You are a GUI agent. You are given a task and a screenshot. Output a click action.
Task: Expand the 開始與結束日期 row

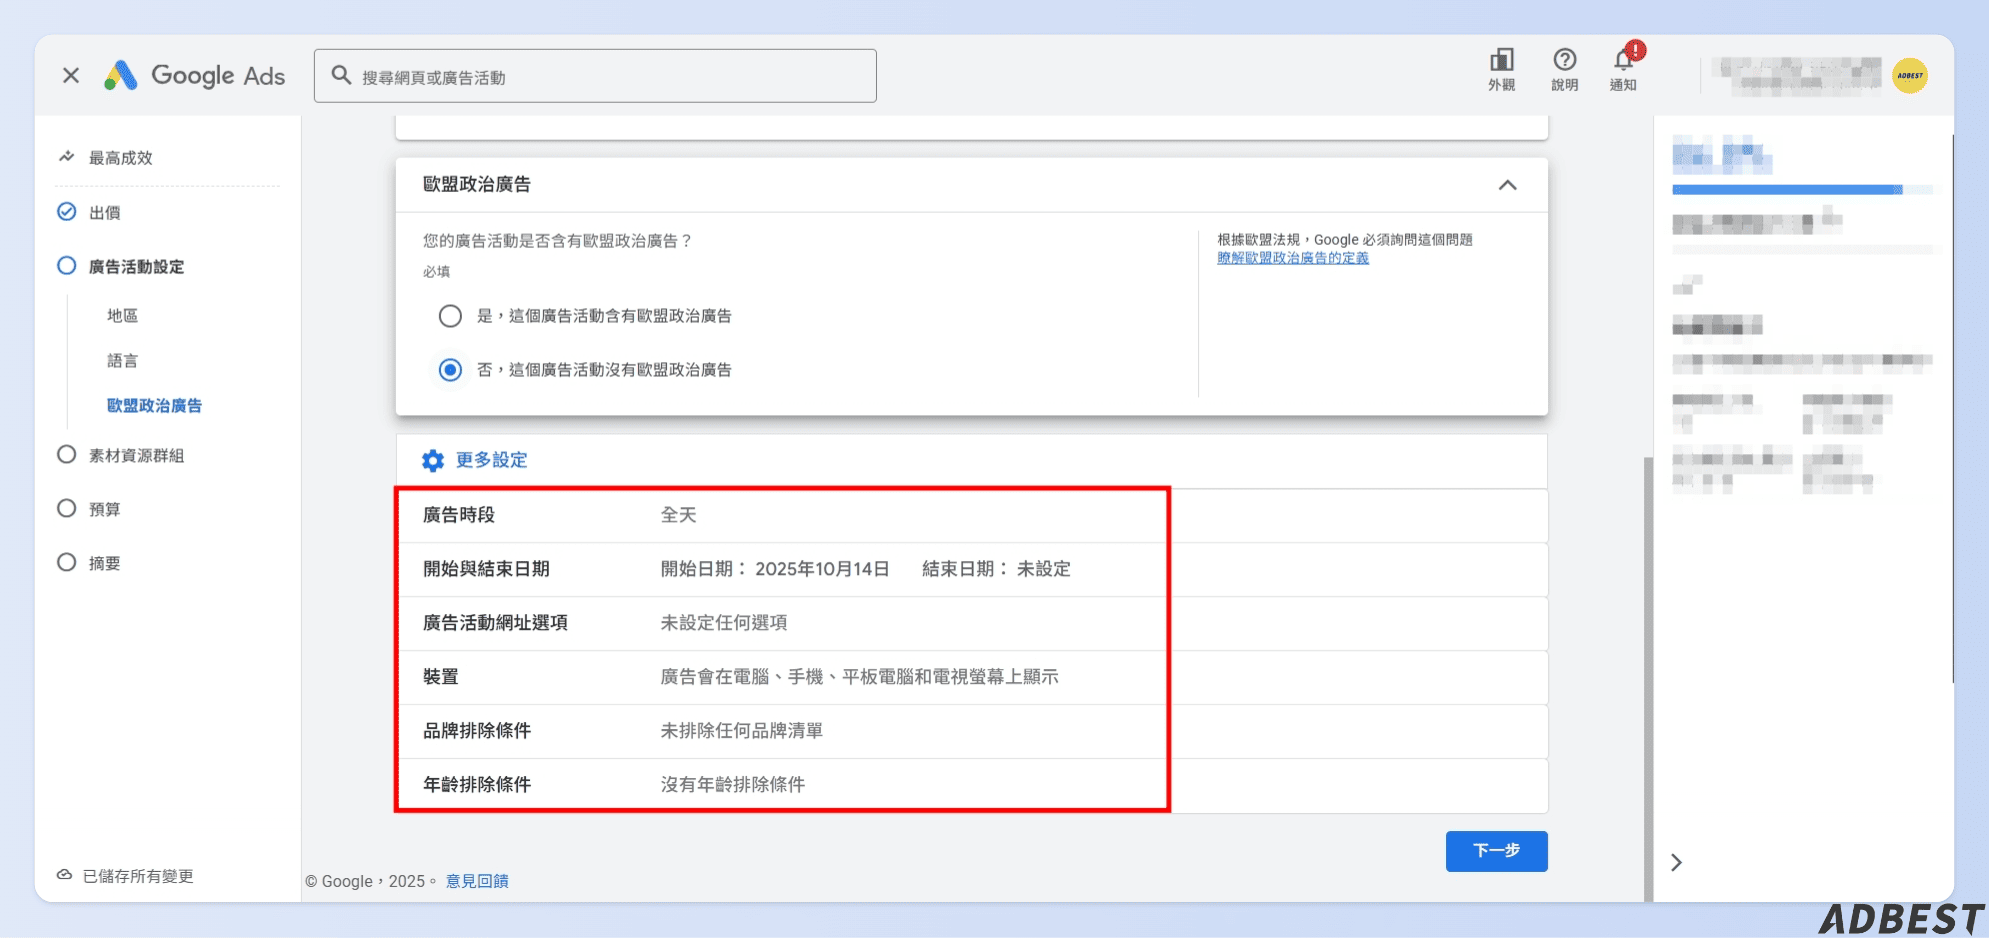click(972, 569)
